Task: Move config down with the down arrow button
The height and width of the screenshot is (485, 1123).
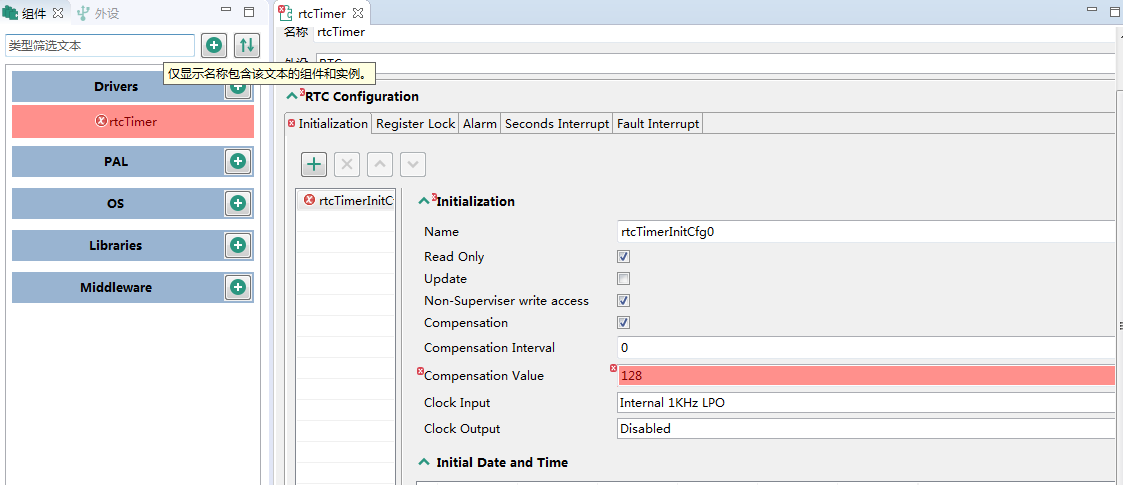Action: click(x=413, y=164)
